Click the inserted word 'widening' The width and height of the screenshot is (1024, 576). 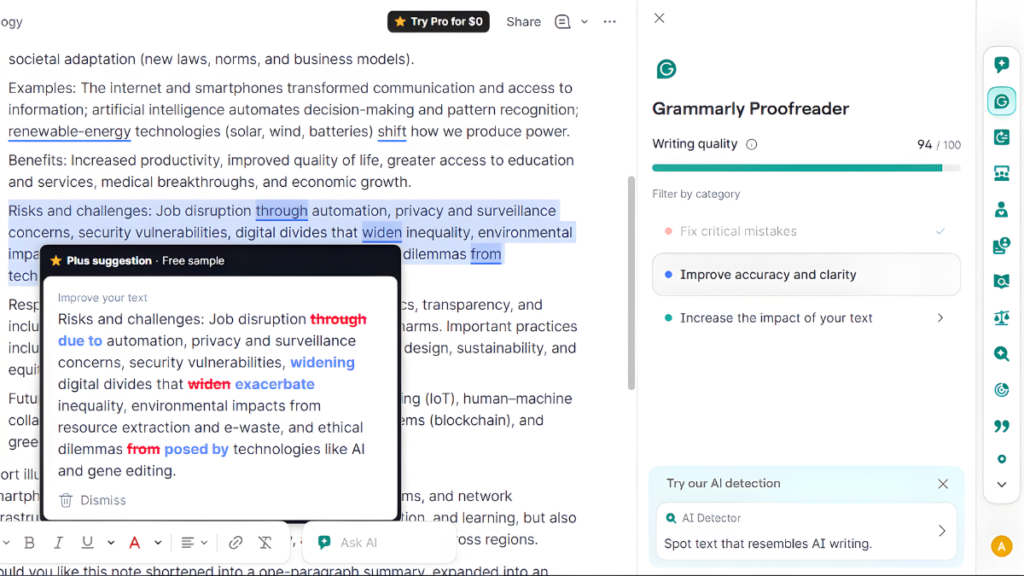323,362
